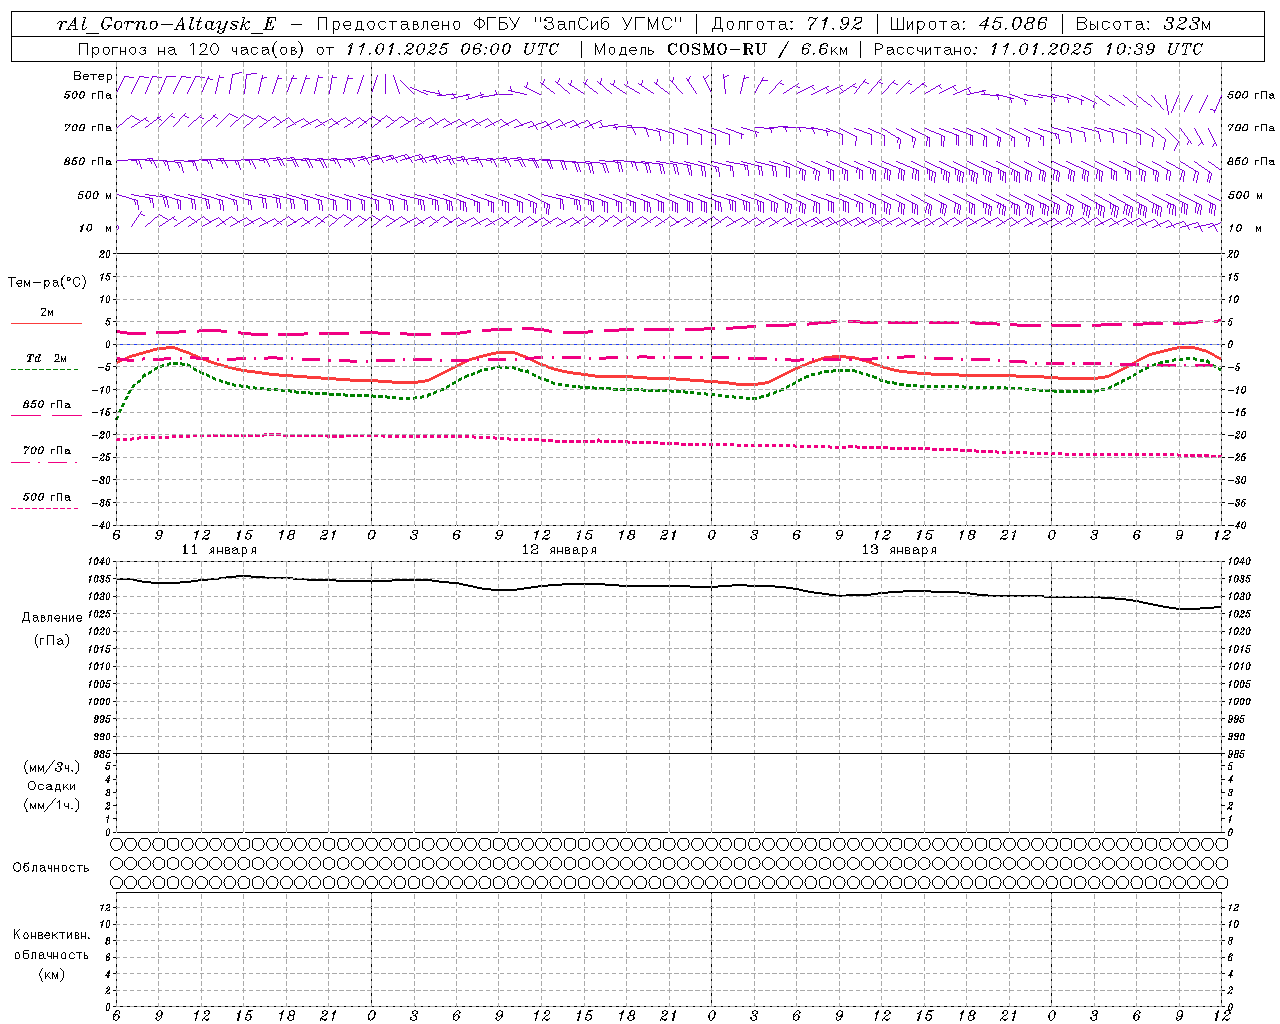Click the 500 м wind level label on left
The image size is (1280, 1024).
click(x=95, y=195)
